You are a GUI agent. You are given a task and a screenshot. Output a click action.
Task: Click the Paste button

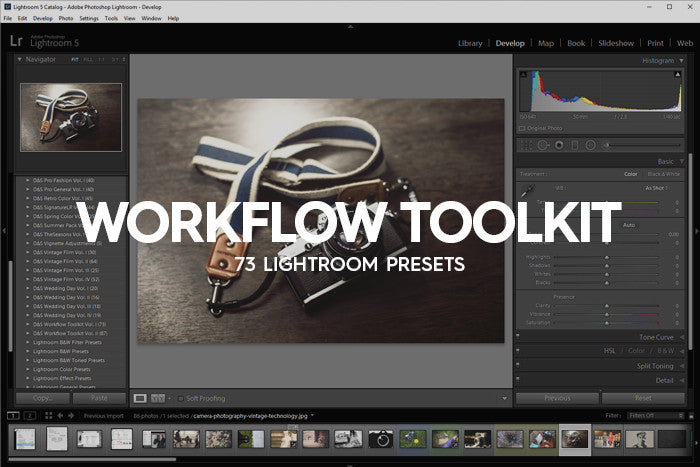[x=99, y=398]
